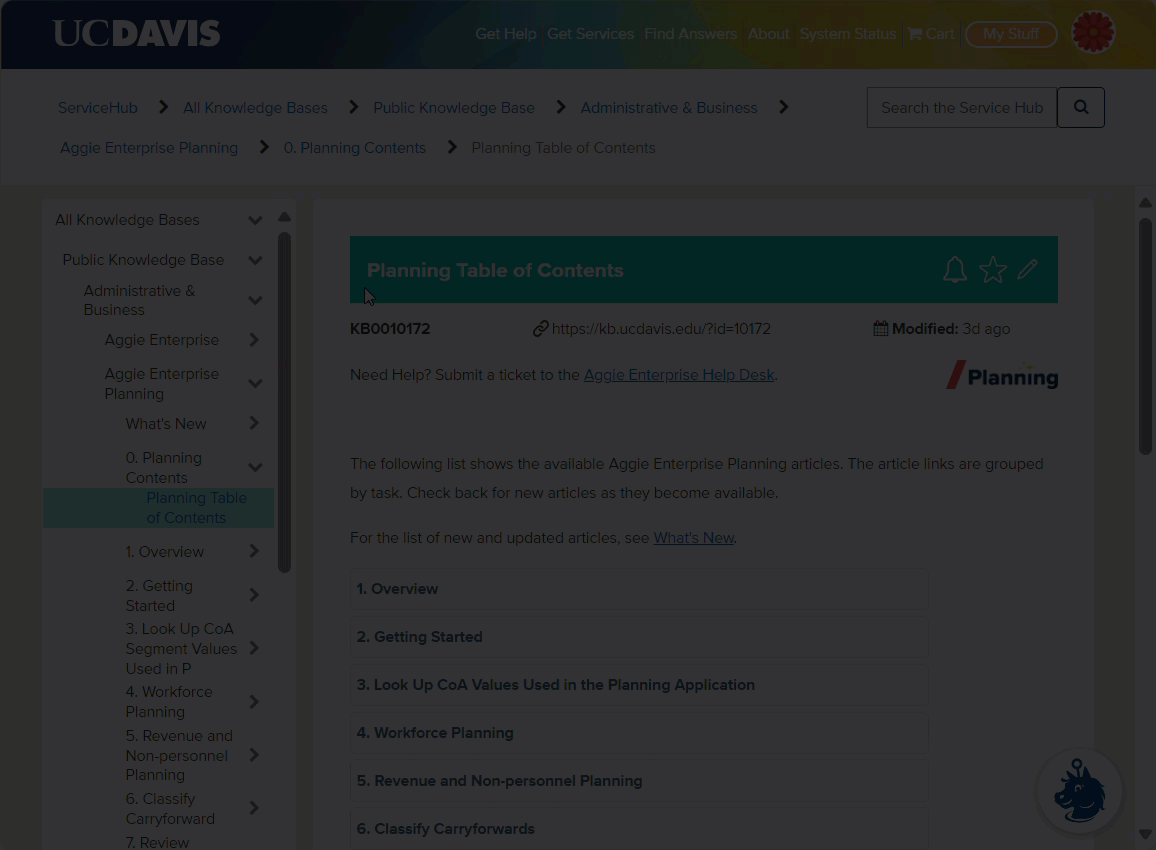The width and height of the screenshot is (1156, 850).
Task: Go to Administrative & Business breadcrumb
Action: [x=669, y=108]
